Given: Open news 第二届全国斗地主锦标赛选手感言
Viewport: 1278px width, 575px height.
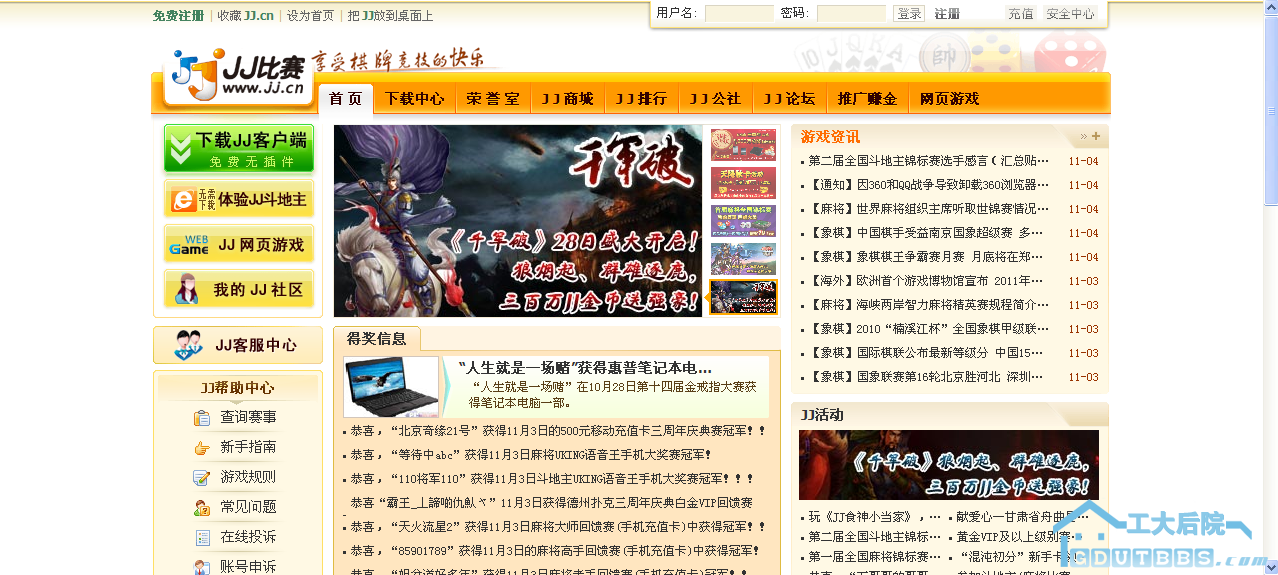Looking at the screenshot, I should click(x=929, y=161).
